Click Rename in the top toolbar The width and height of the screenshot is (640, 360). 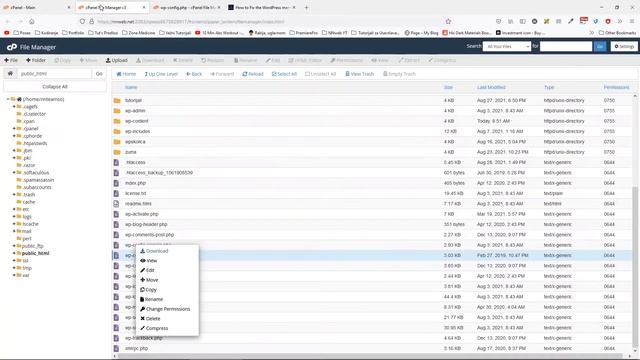[x=245, y=60]
